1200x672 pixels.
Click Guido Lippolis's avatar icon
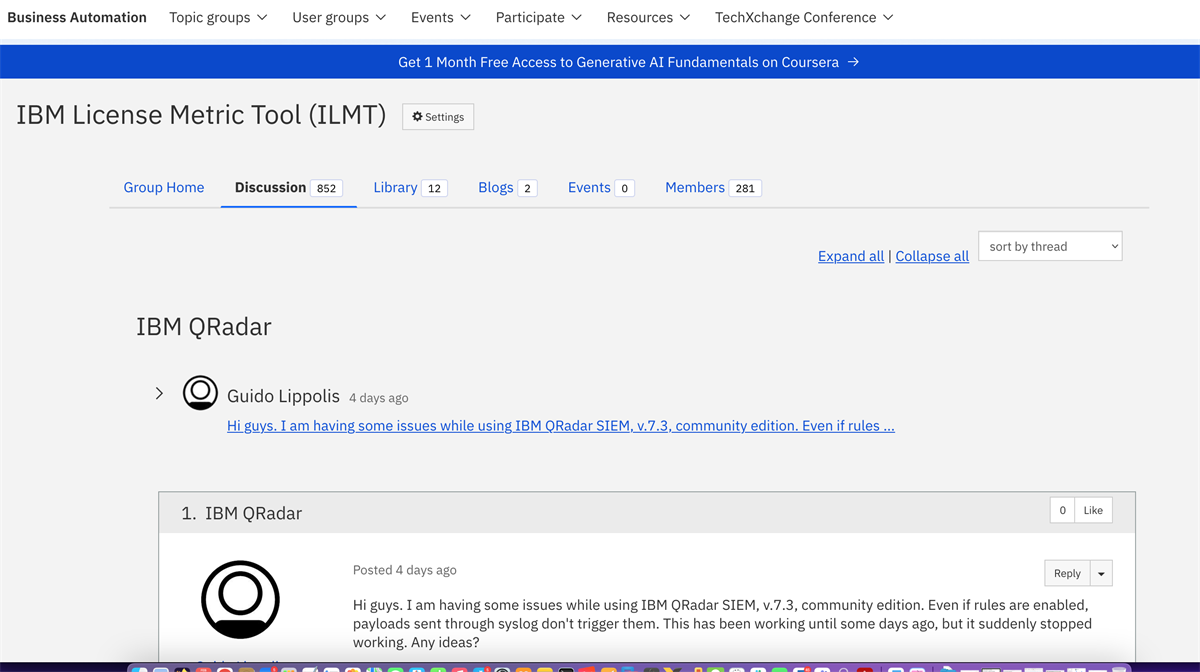200,393
